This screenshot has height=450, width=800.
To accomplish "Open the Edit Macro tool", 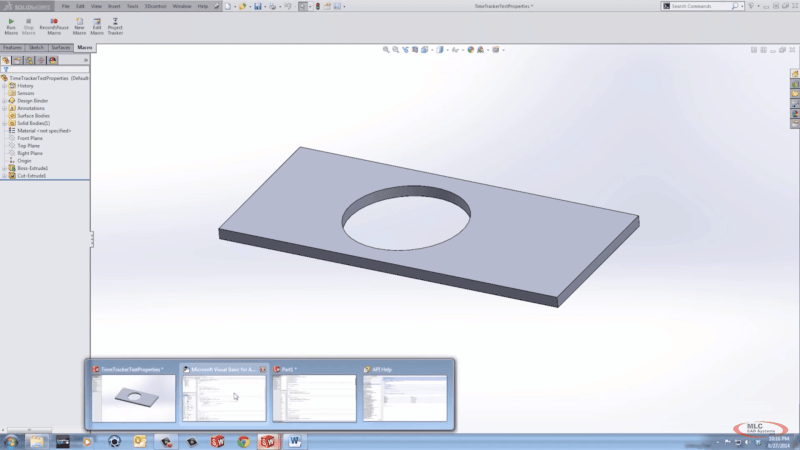I will 96,26.
